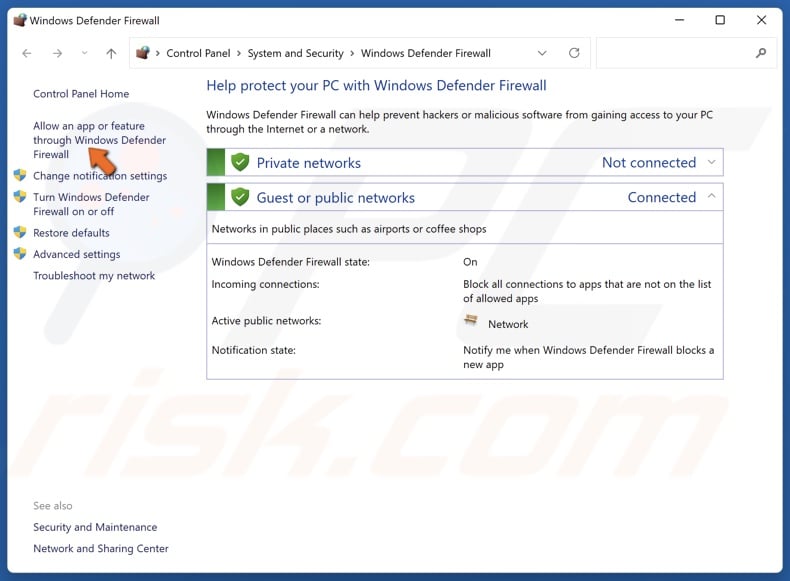Open Turn Windows Defender Firewall on or off

[x=91, y=204]
